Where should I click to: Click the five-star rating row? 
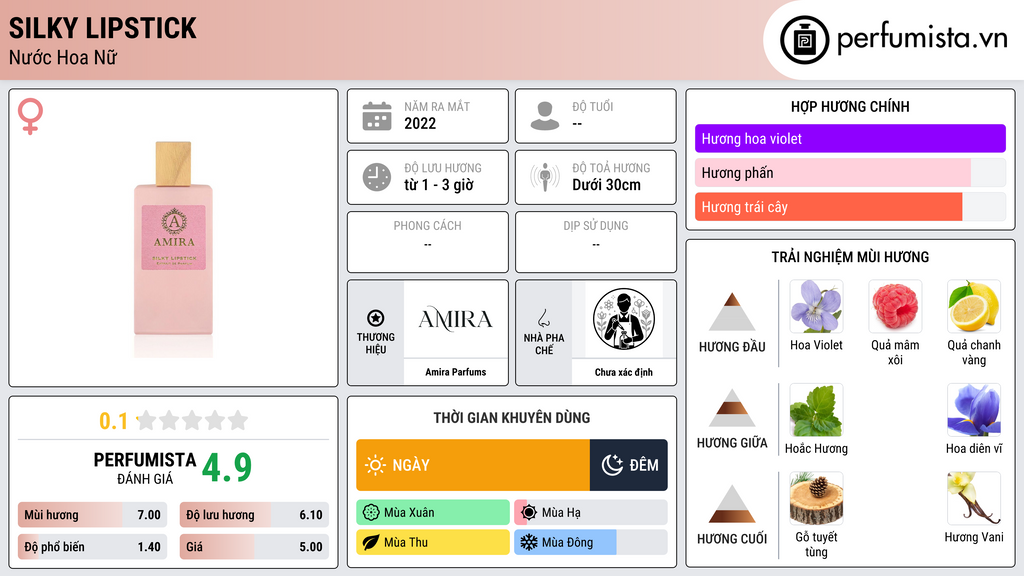(193, 420)
